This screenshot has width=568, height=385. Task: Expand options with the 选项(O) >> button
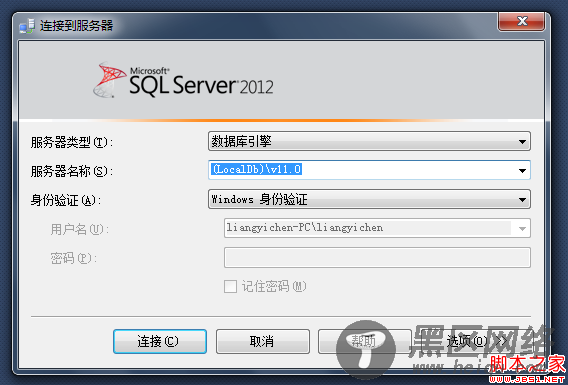(x=476, y=341)
